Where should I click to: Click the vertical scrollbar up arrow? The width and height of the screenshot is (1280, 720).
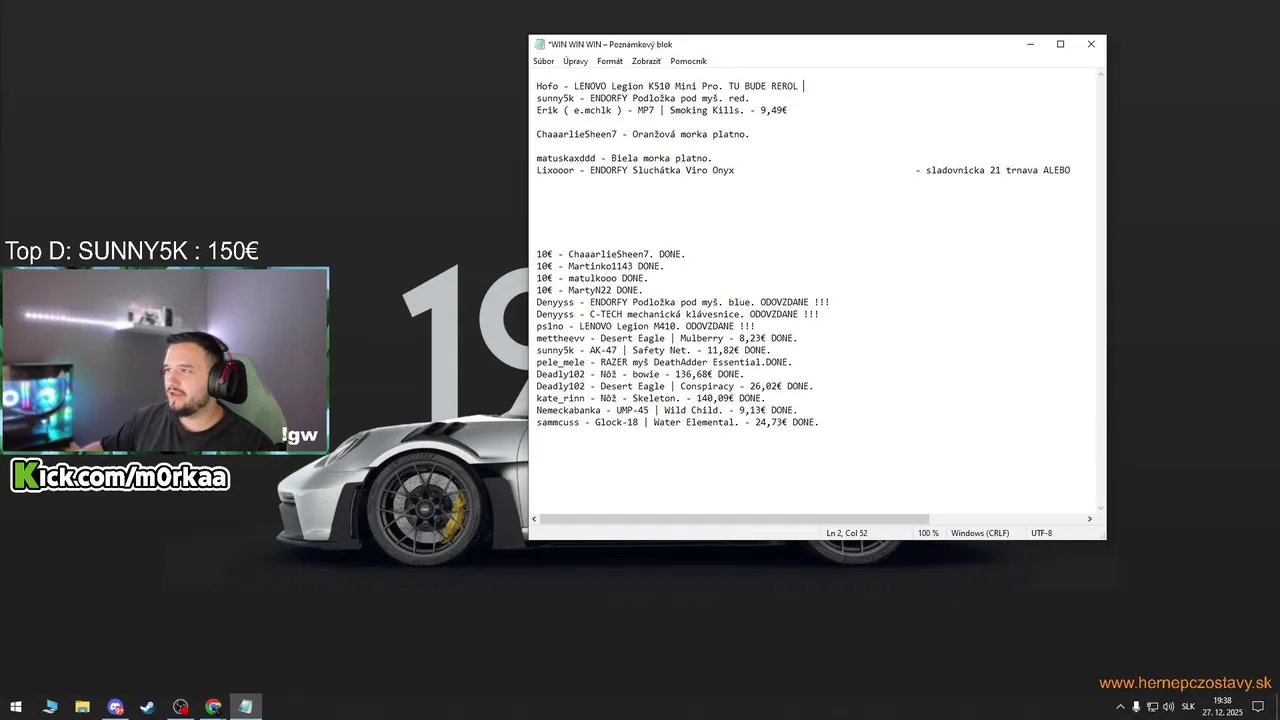pos(1101,75)
